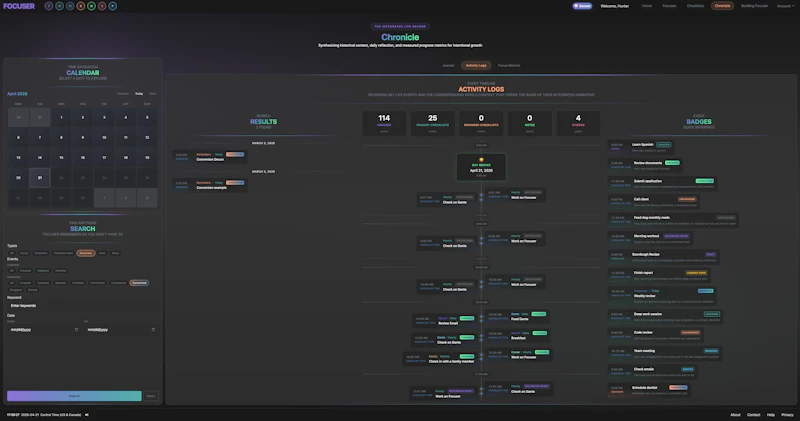This screenshot has width=800, height=421.
Task: Open the Privacy link in the footer
Action: (787, 415)
